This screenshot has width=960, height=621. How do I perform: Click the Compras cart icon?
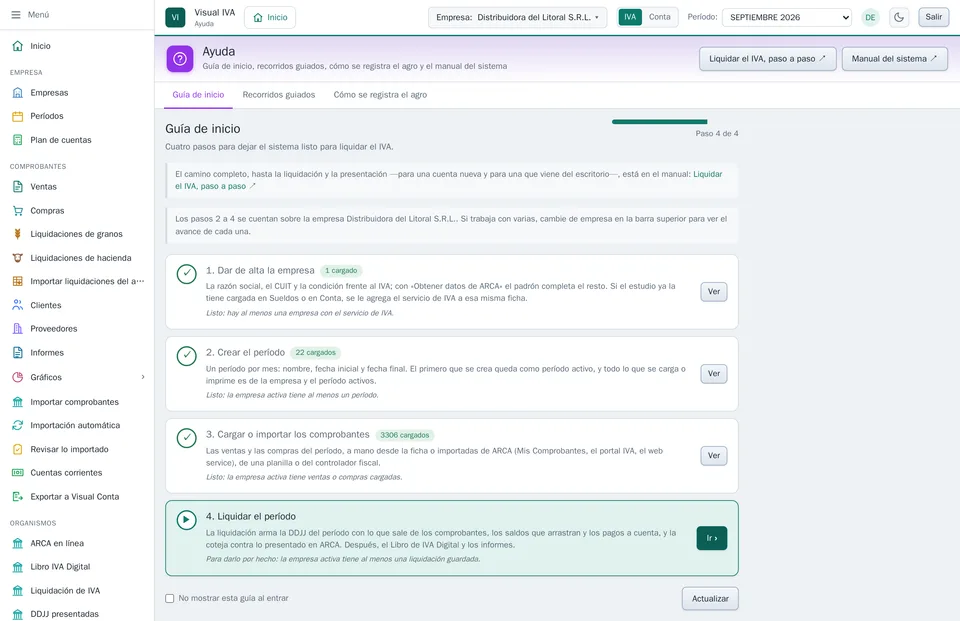[x=18, y=211]
